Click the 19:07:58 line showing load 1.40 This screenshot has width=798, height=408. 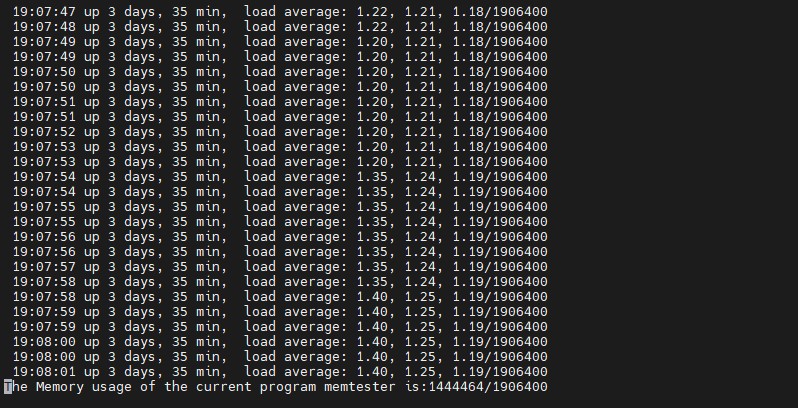280,297
